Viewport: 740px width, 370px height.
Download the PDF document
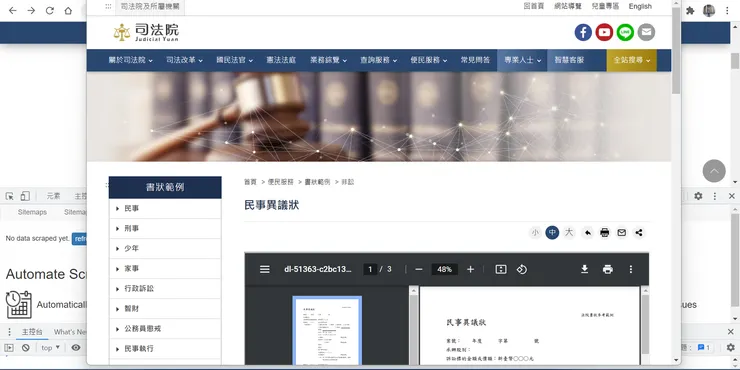pyautogui.click(x=584, y=269)
